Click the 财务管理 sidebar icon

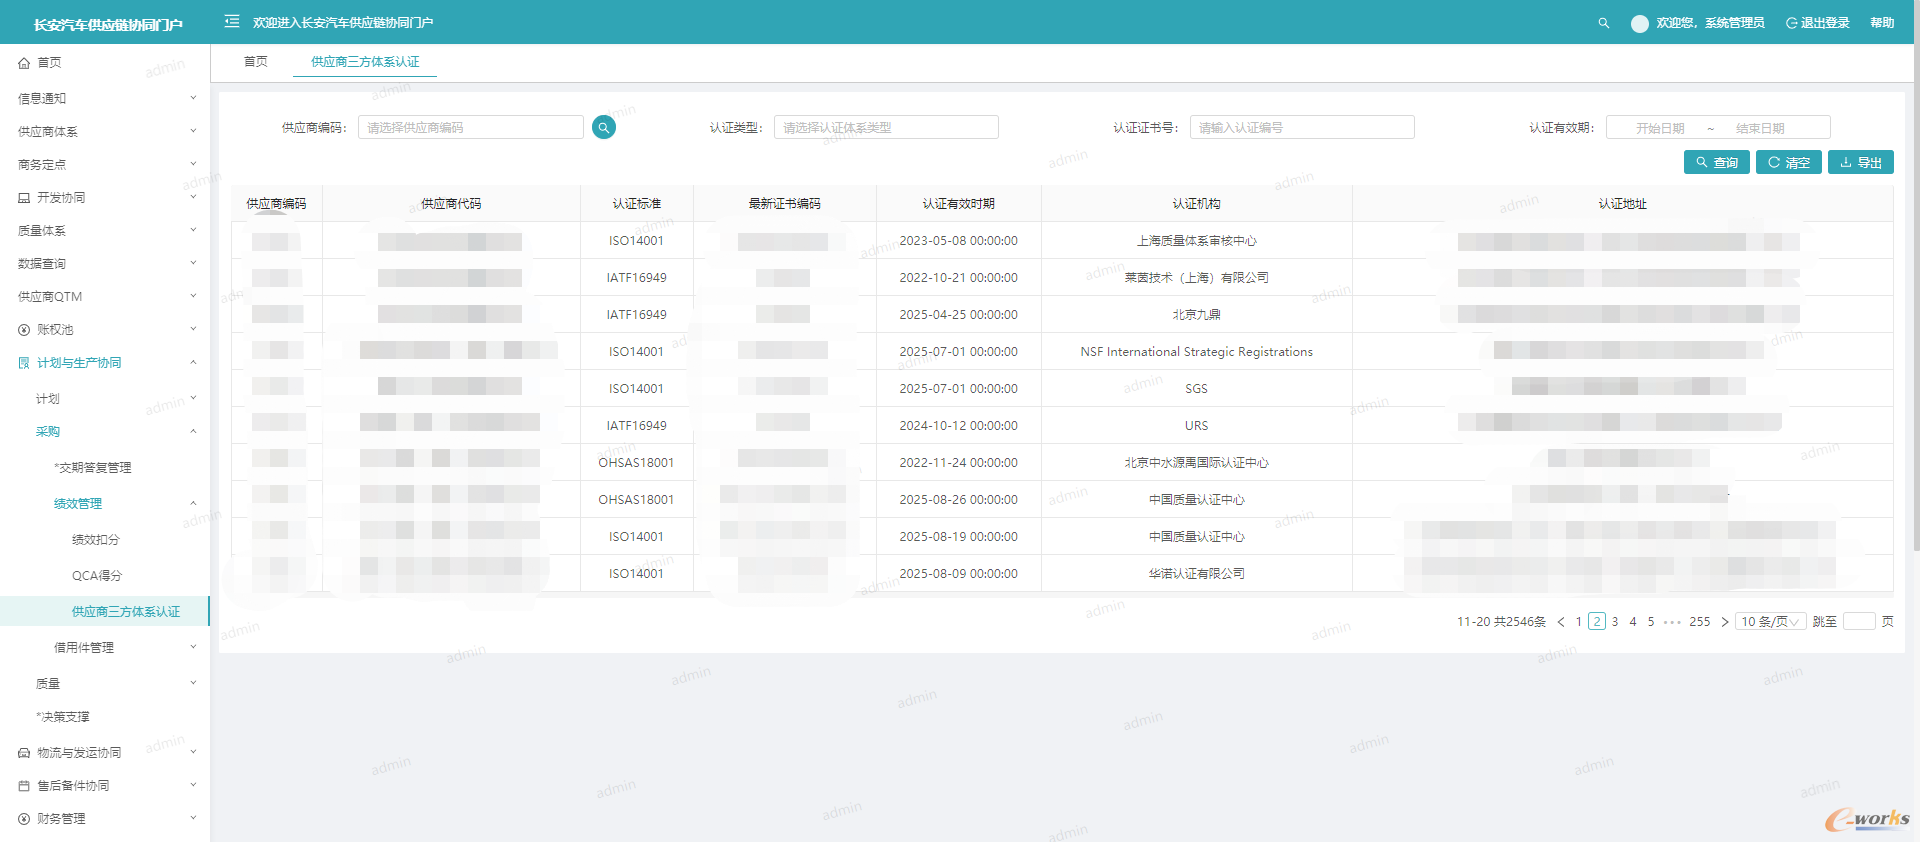(x=24, y=819)
